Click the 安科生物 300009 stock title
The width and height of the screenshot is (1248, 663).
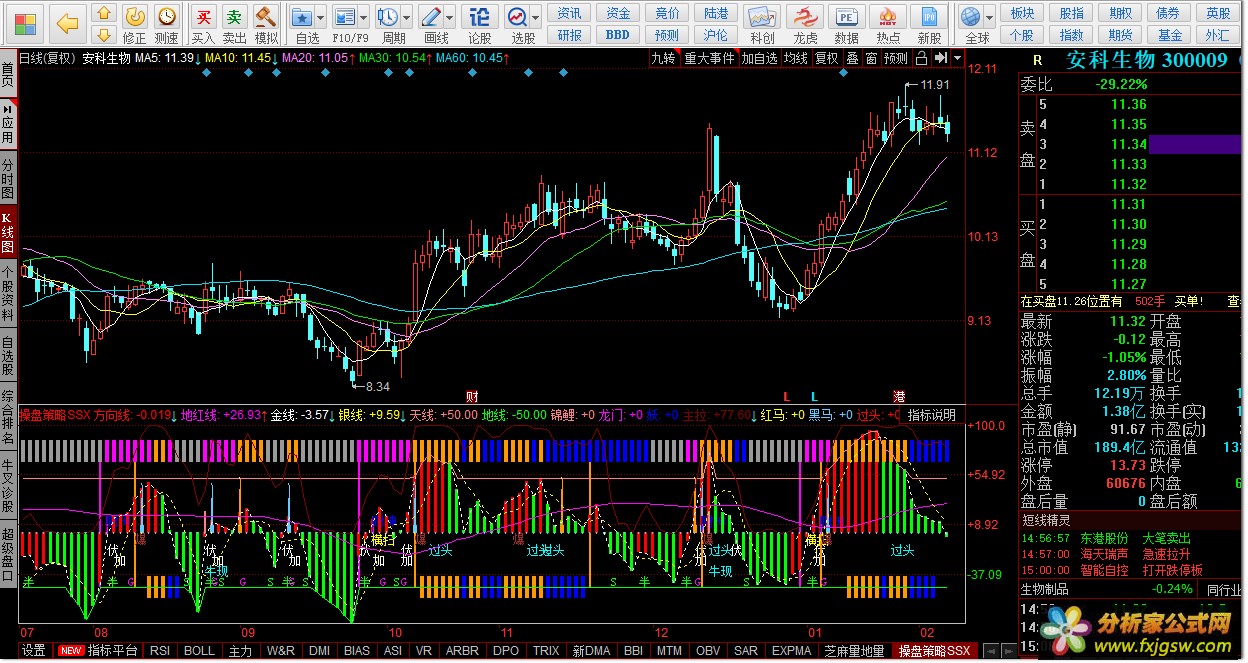click(1146, 59)
